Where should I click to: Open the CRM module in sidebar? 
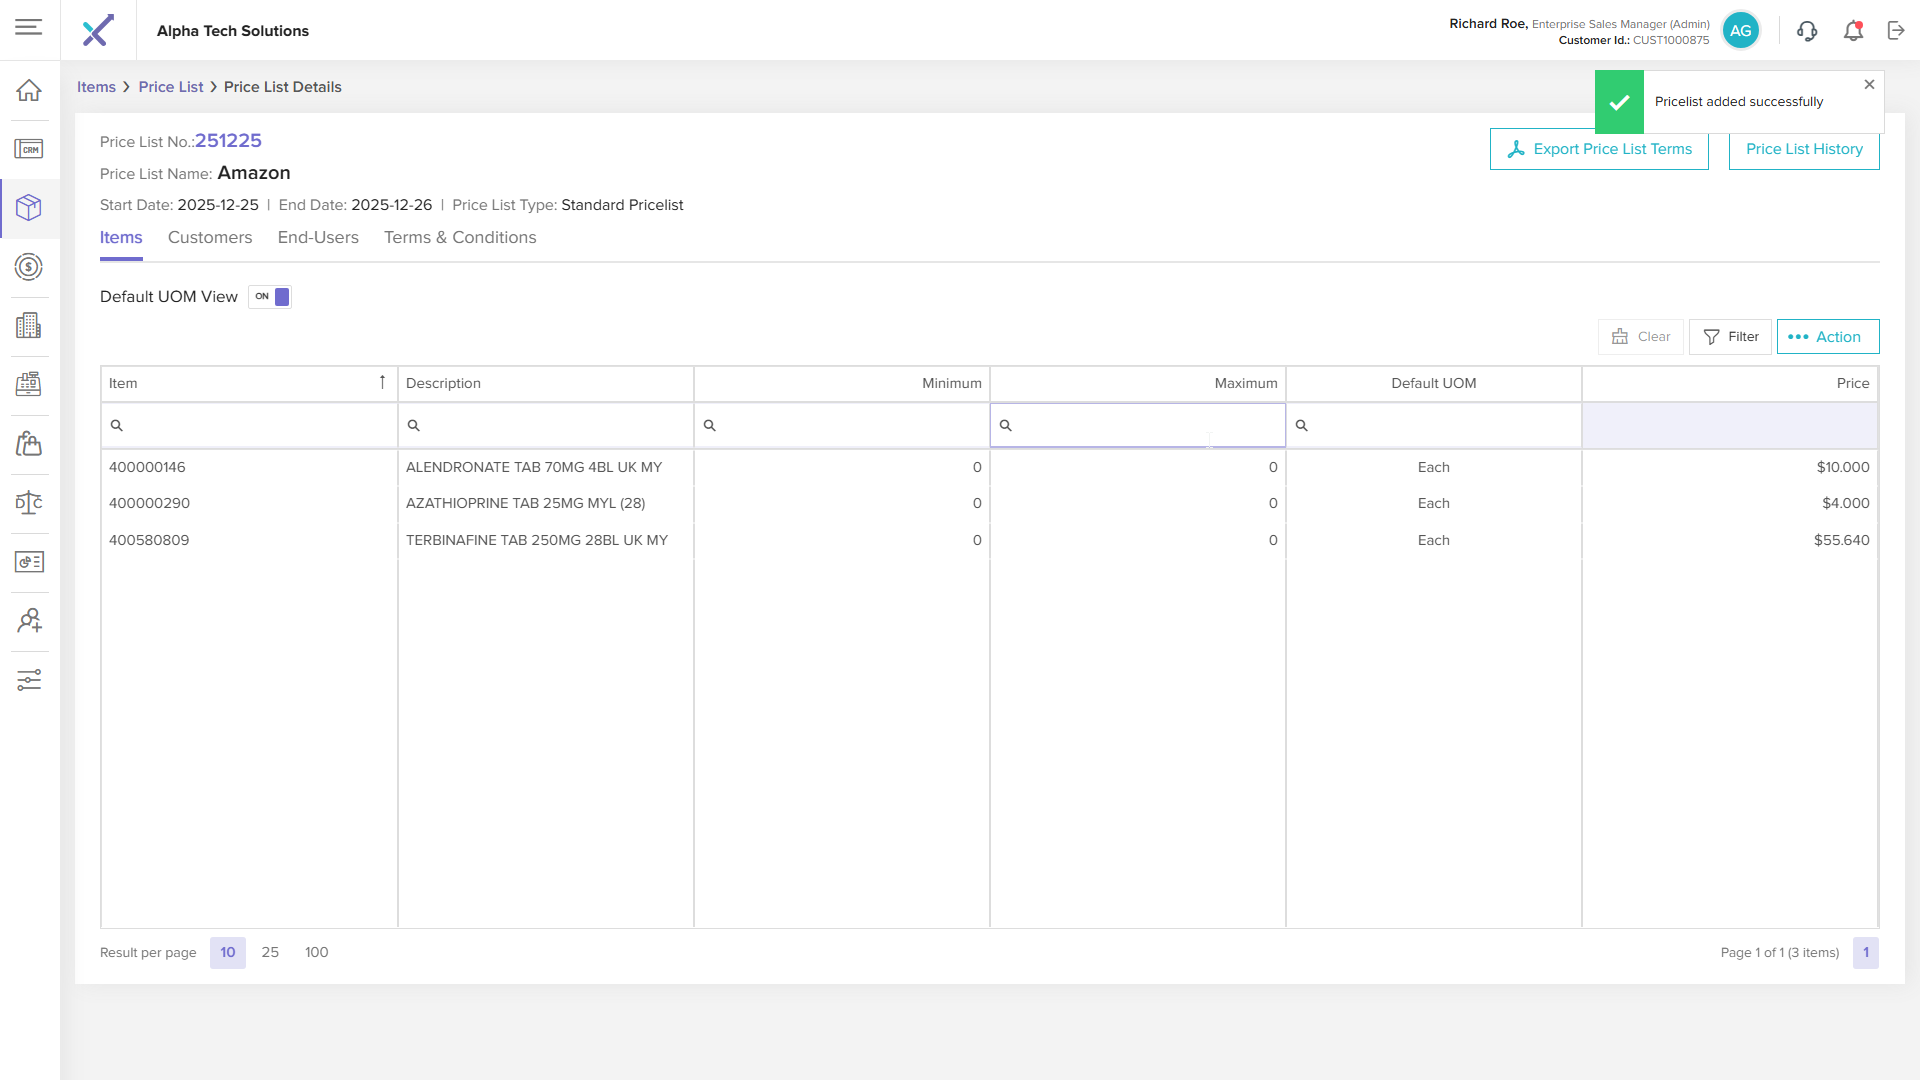point(29,149)
